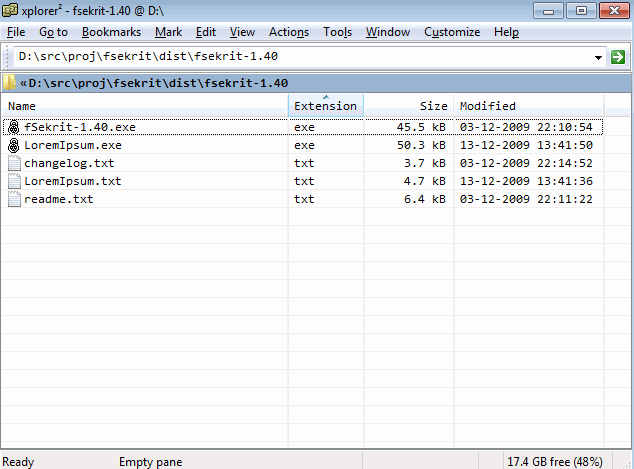Sort by the Name column header
This screenshot has height=469, width=634.
[145, 106]
